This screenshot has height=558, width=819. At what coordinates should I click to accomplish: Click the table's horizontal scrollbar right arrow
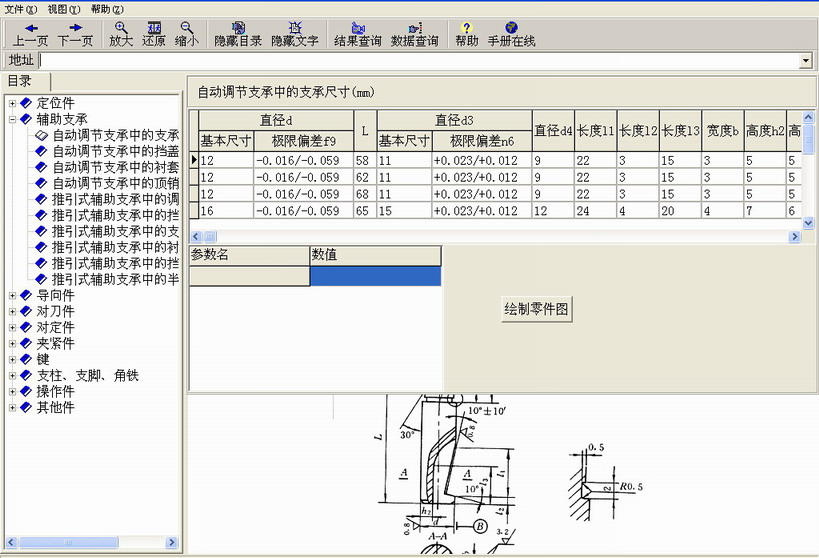[794, 237]
